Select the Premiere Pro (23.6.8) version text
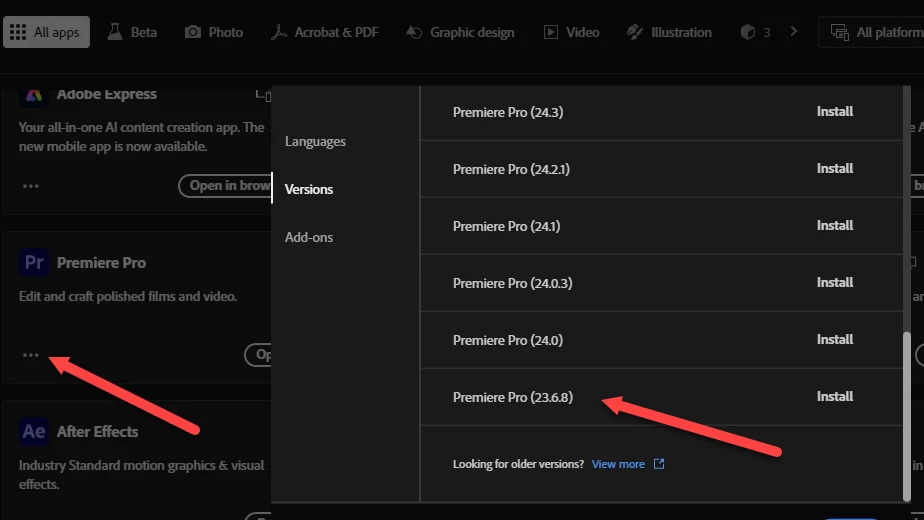Image resolution: width=924 pixels, height=520 pixels. click(x=513, y=397)
